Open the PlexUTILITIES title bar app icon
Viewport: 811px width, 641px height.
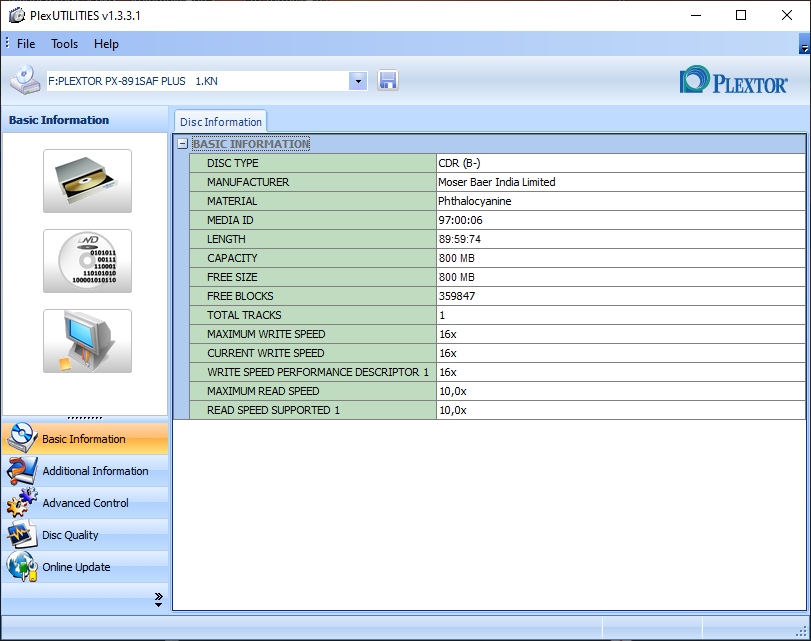point(17,15)
